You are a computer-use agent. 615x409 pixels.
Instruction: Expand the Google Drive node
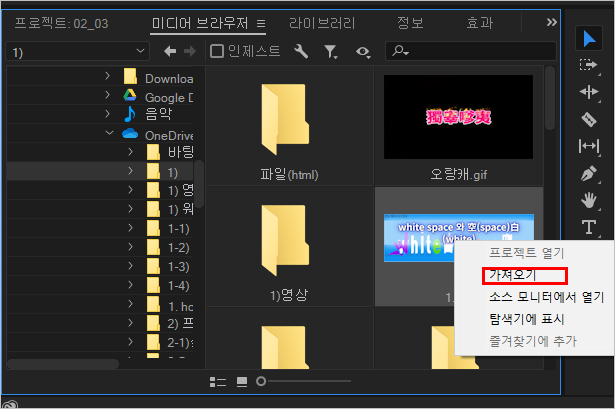[x=107, y=95]
